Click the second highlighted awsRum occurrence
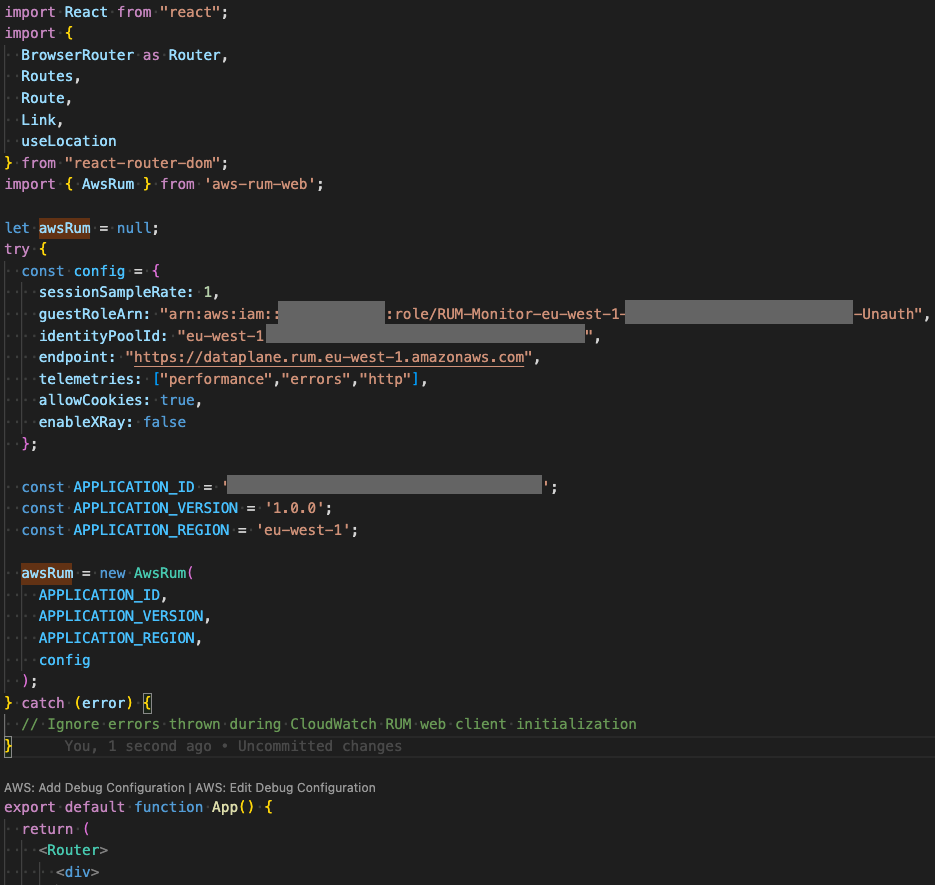The height and width of the screenshot is (885, 935). coord(46,572)
